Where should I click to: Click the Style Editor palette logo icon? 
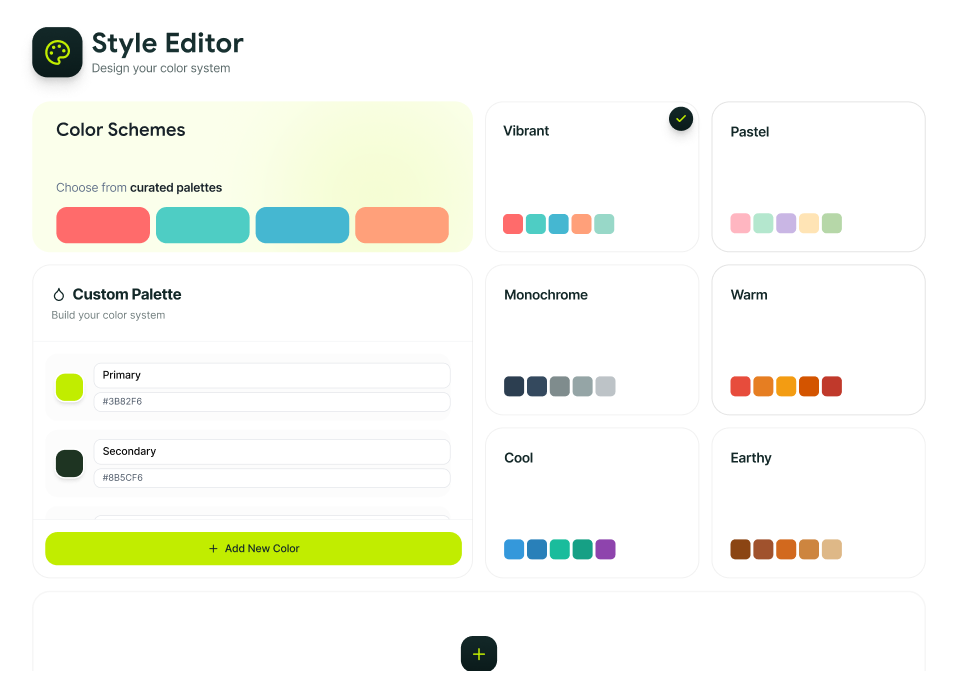[x=57, y=52]
